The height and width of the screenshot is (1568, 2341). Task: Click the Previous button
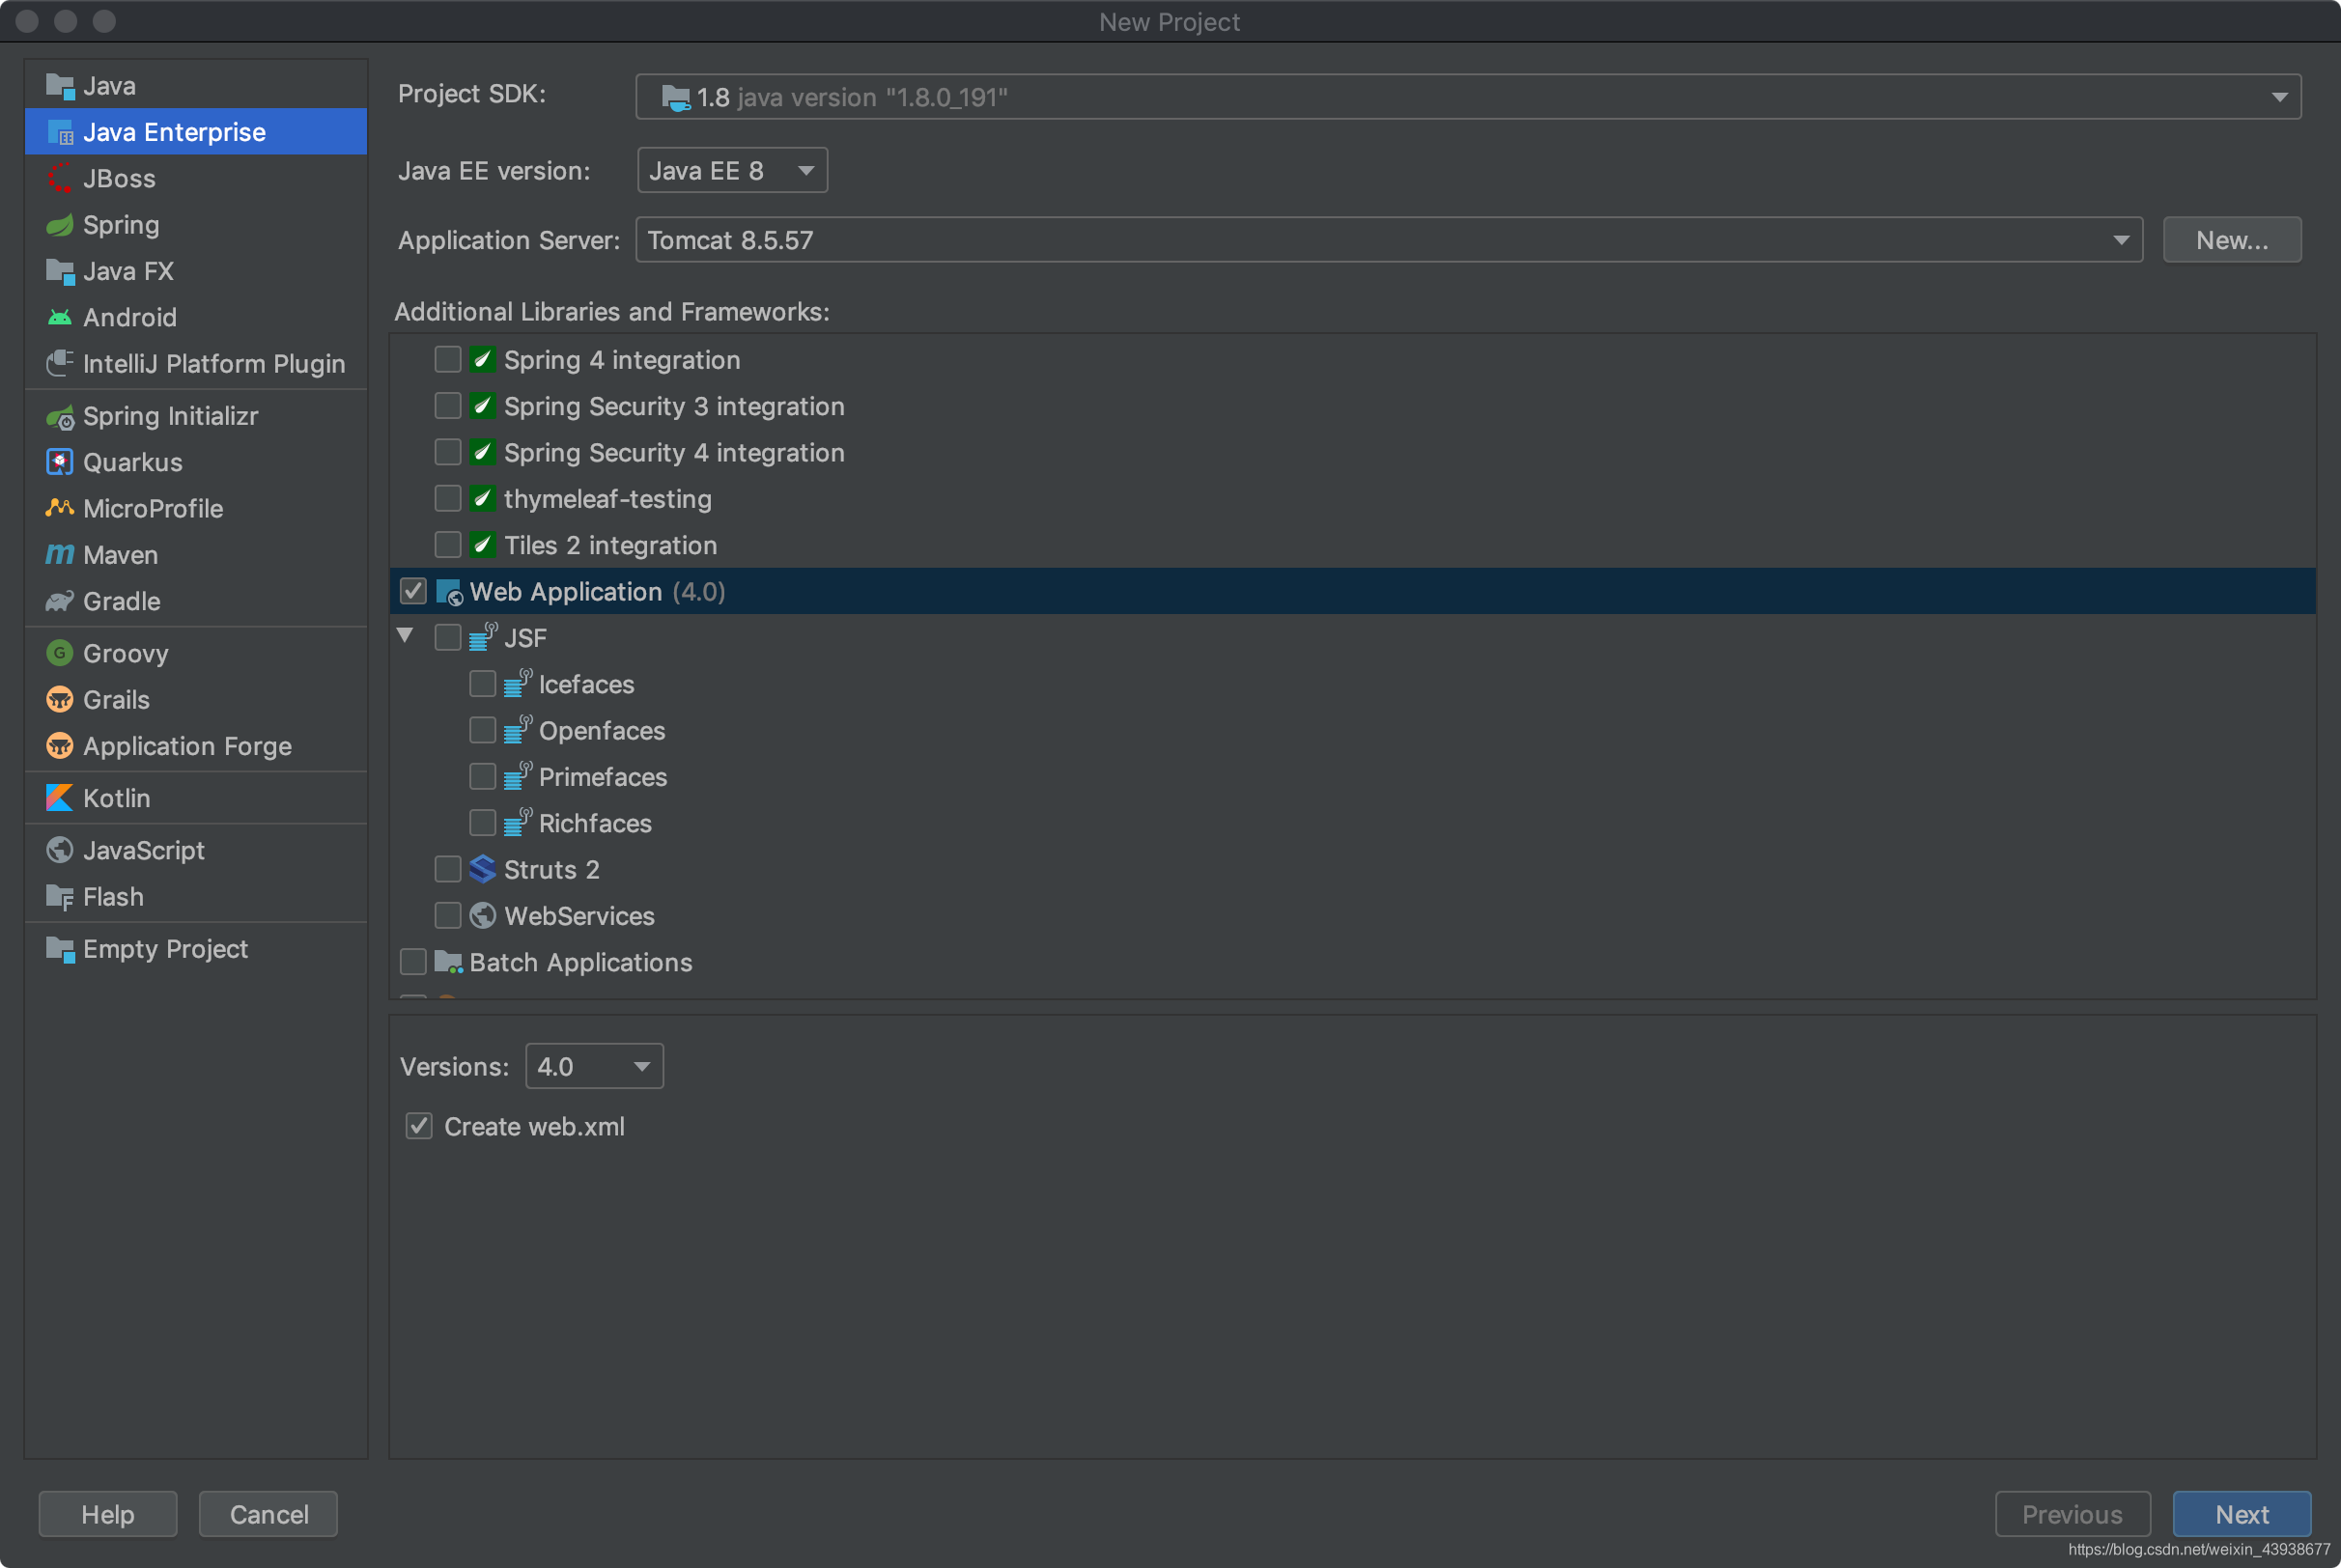2072,1515
